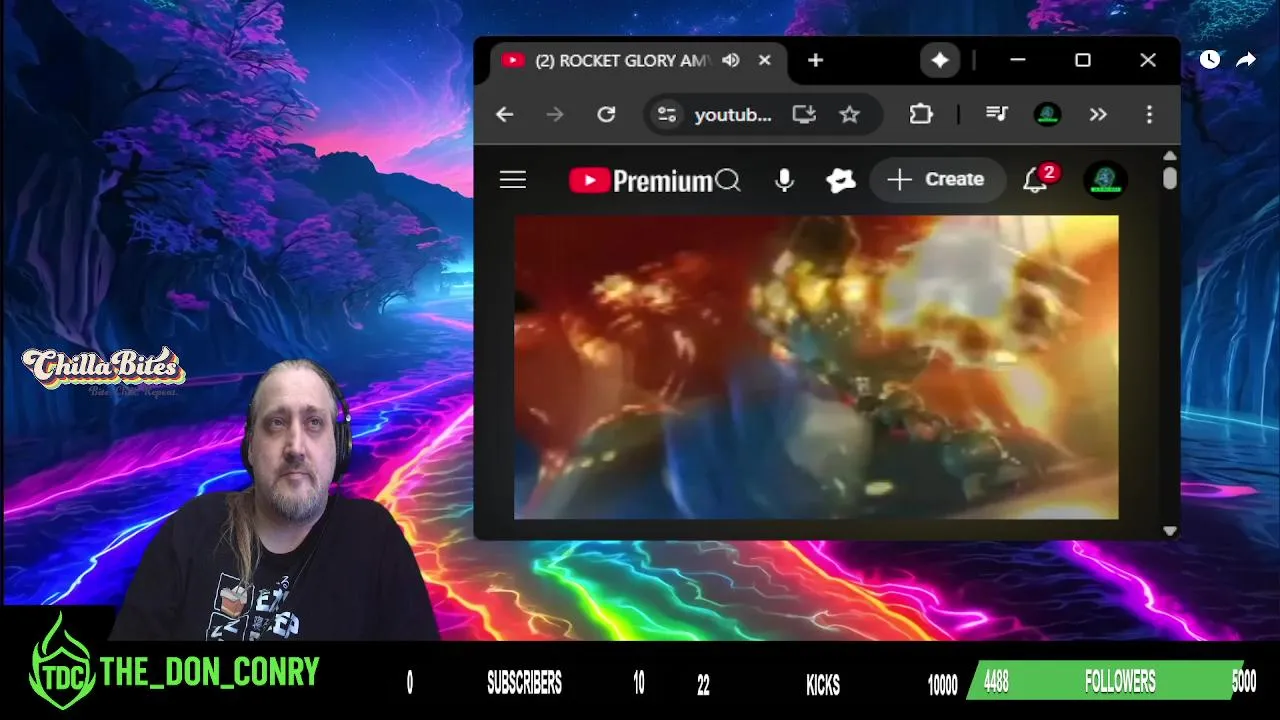The width and height of the screenshot is (1280, 720).
Task: Open the YouTube account avatar menu
Action: coord(1106,180)
